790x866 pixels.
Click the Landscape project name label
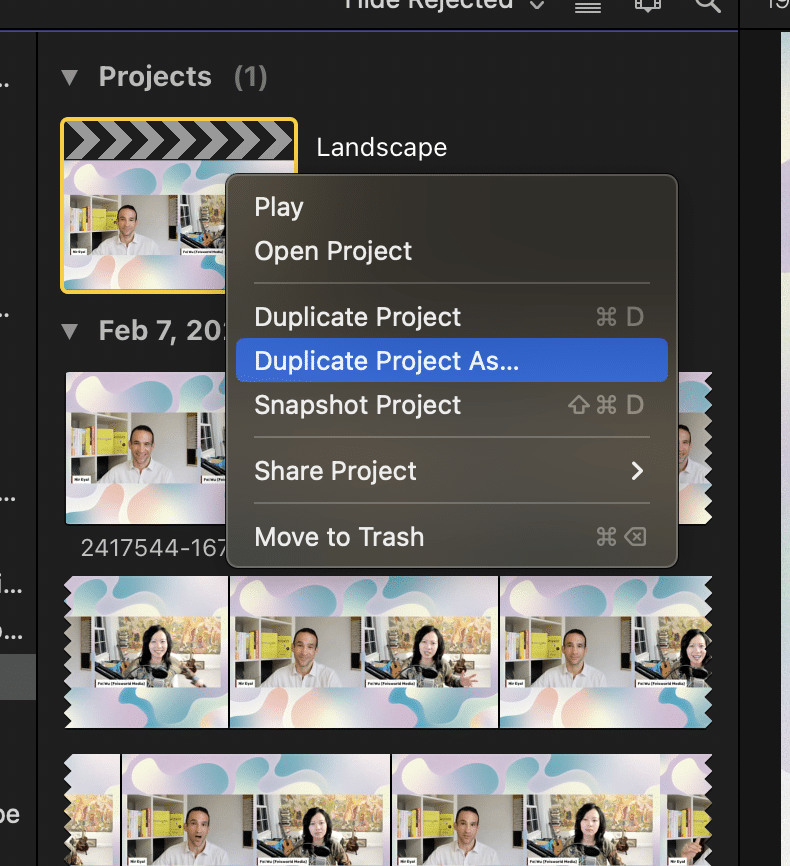pos(381,148)
